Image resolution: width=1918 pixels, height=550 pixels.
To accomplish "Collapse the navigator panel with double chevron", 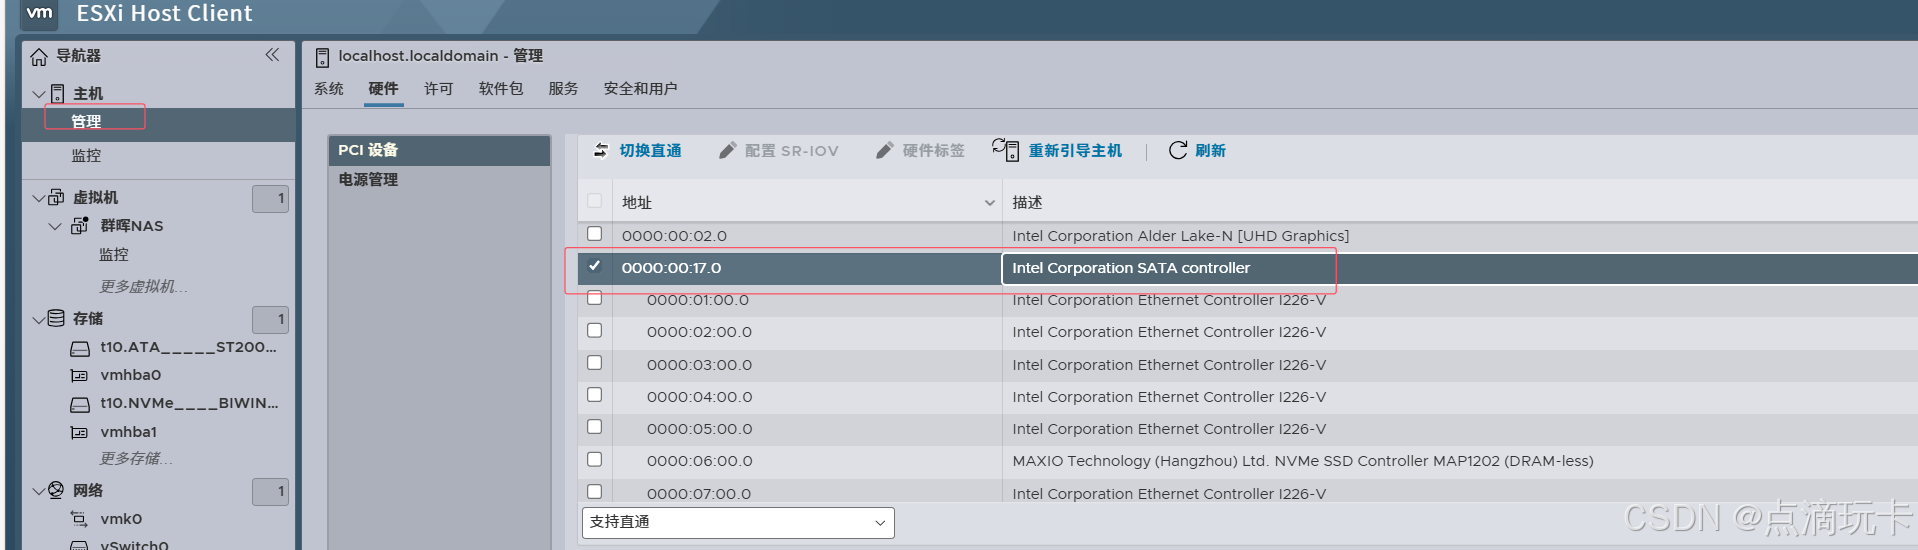I will point(272,55).
